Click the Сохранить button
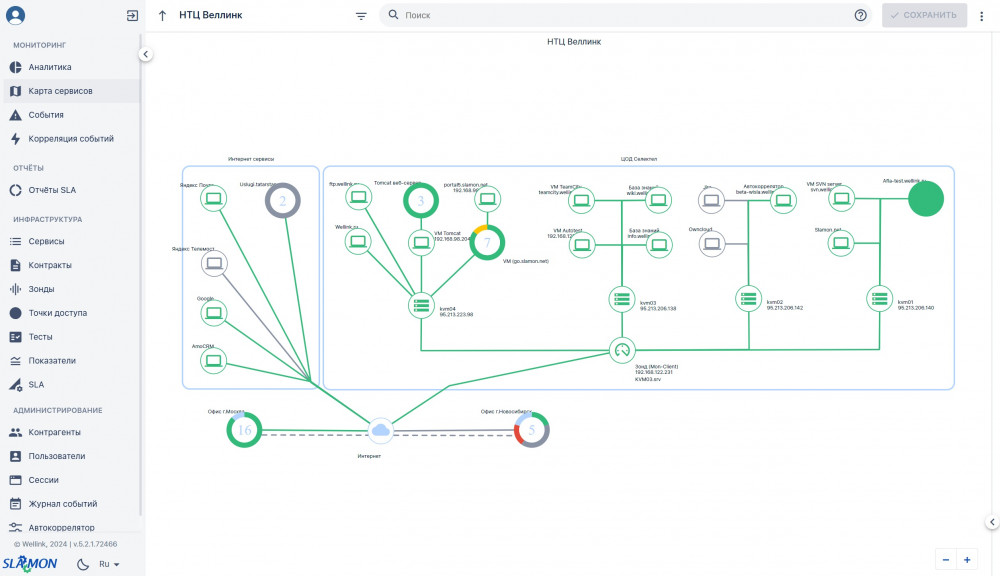The height and width of the screenshot is (576, 1000). pos(924,15)
